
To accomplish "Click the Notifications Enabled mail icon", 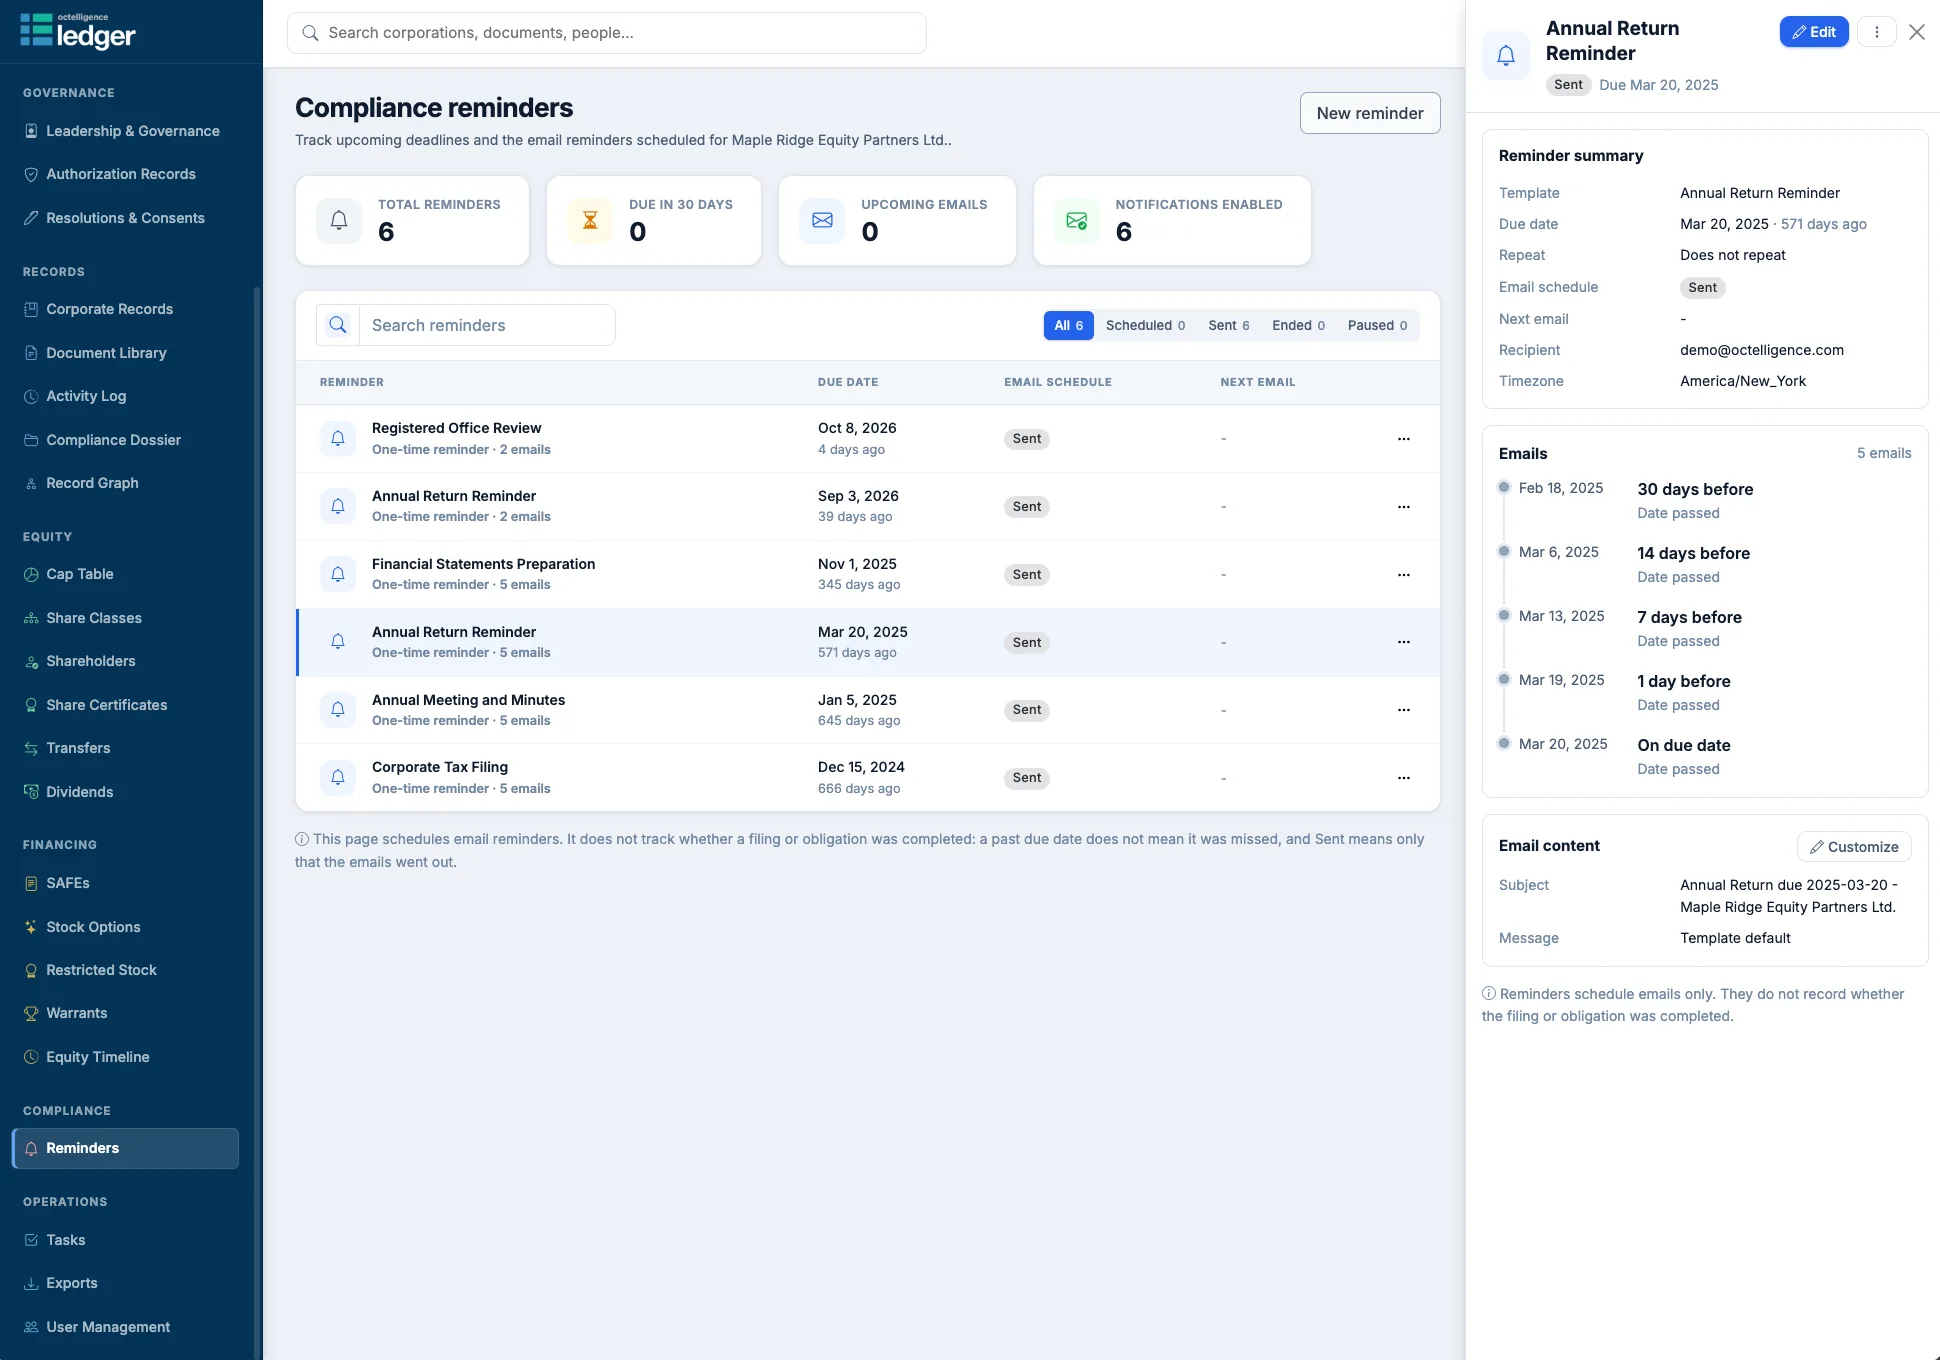I will pos(1076,220).
